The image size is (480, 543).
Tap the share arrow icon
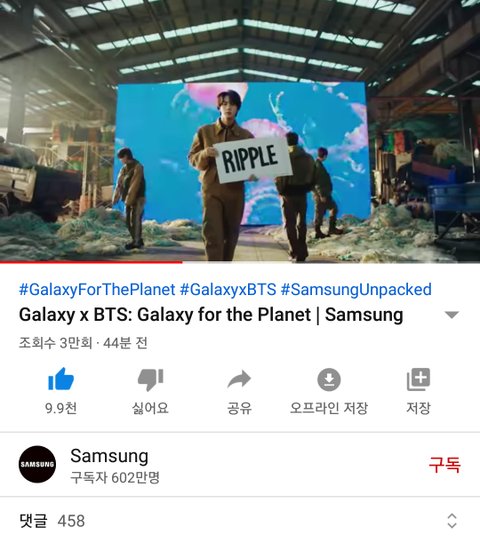coord(239,379)
